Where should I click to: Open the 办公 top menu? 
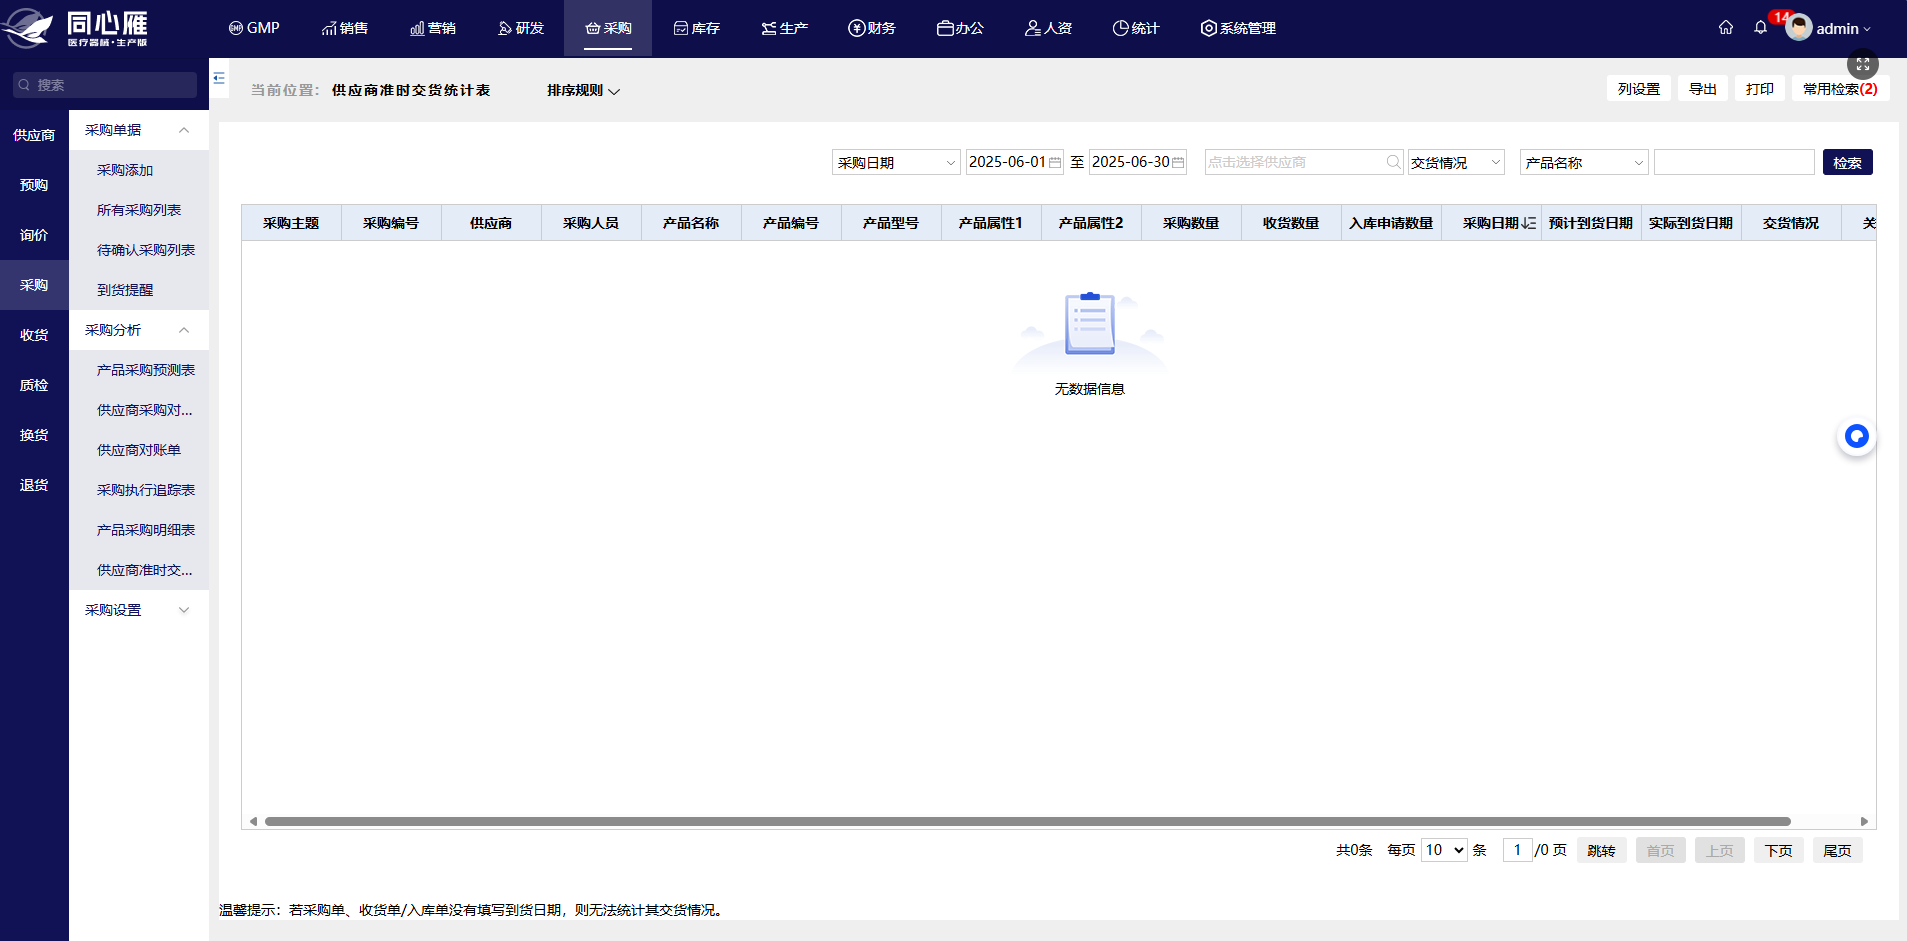point(960,28)
